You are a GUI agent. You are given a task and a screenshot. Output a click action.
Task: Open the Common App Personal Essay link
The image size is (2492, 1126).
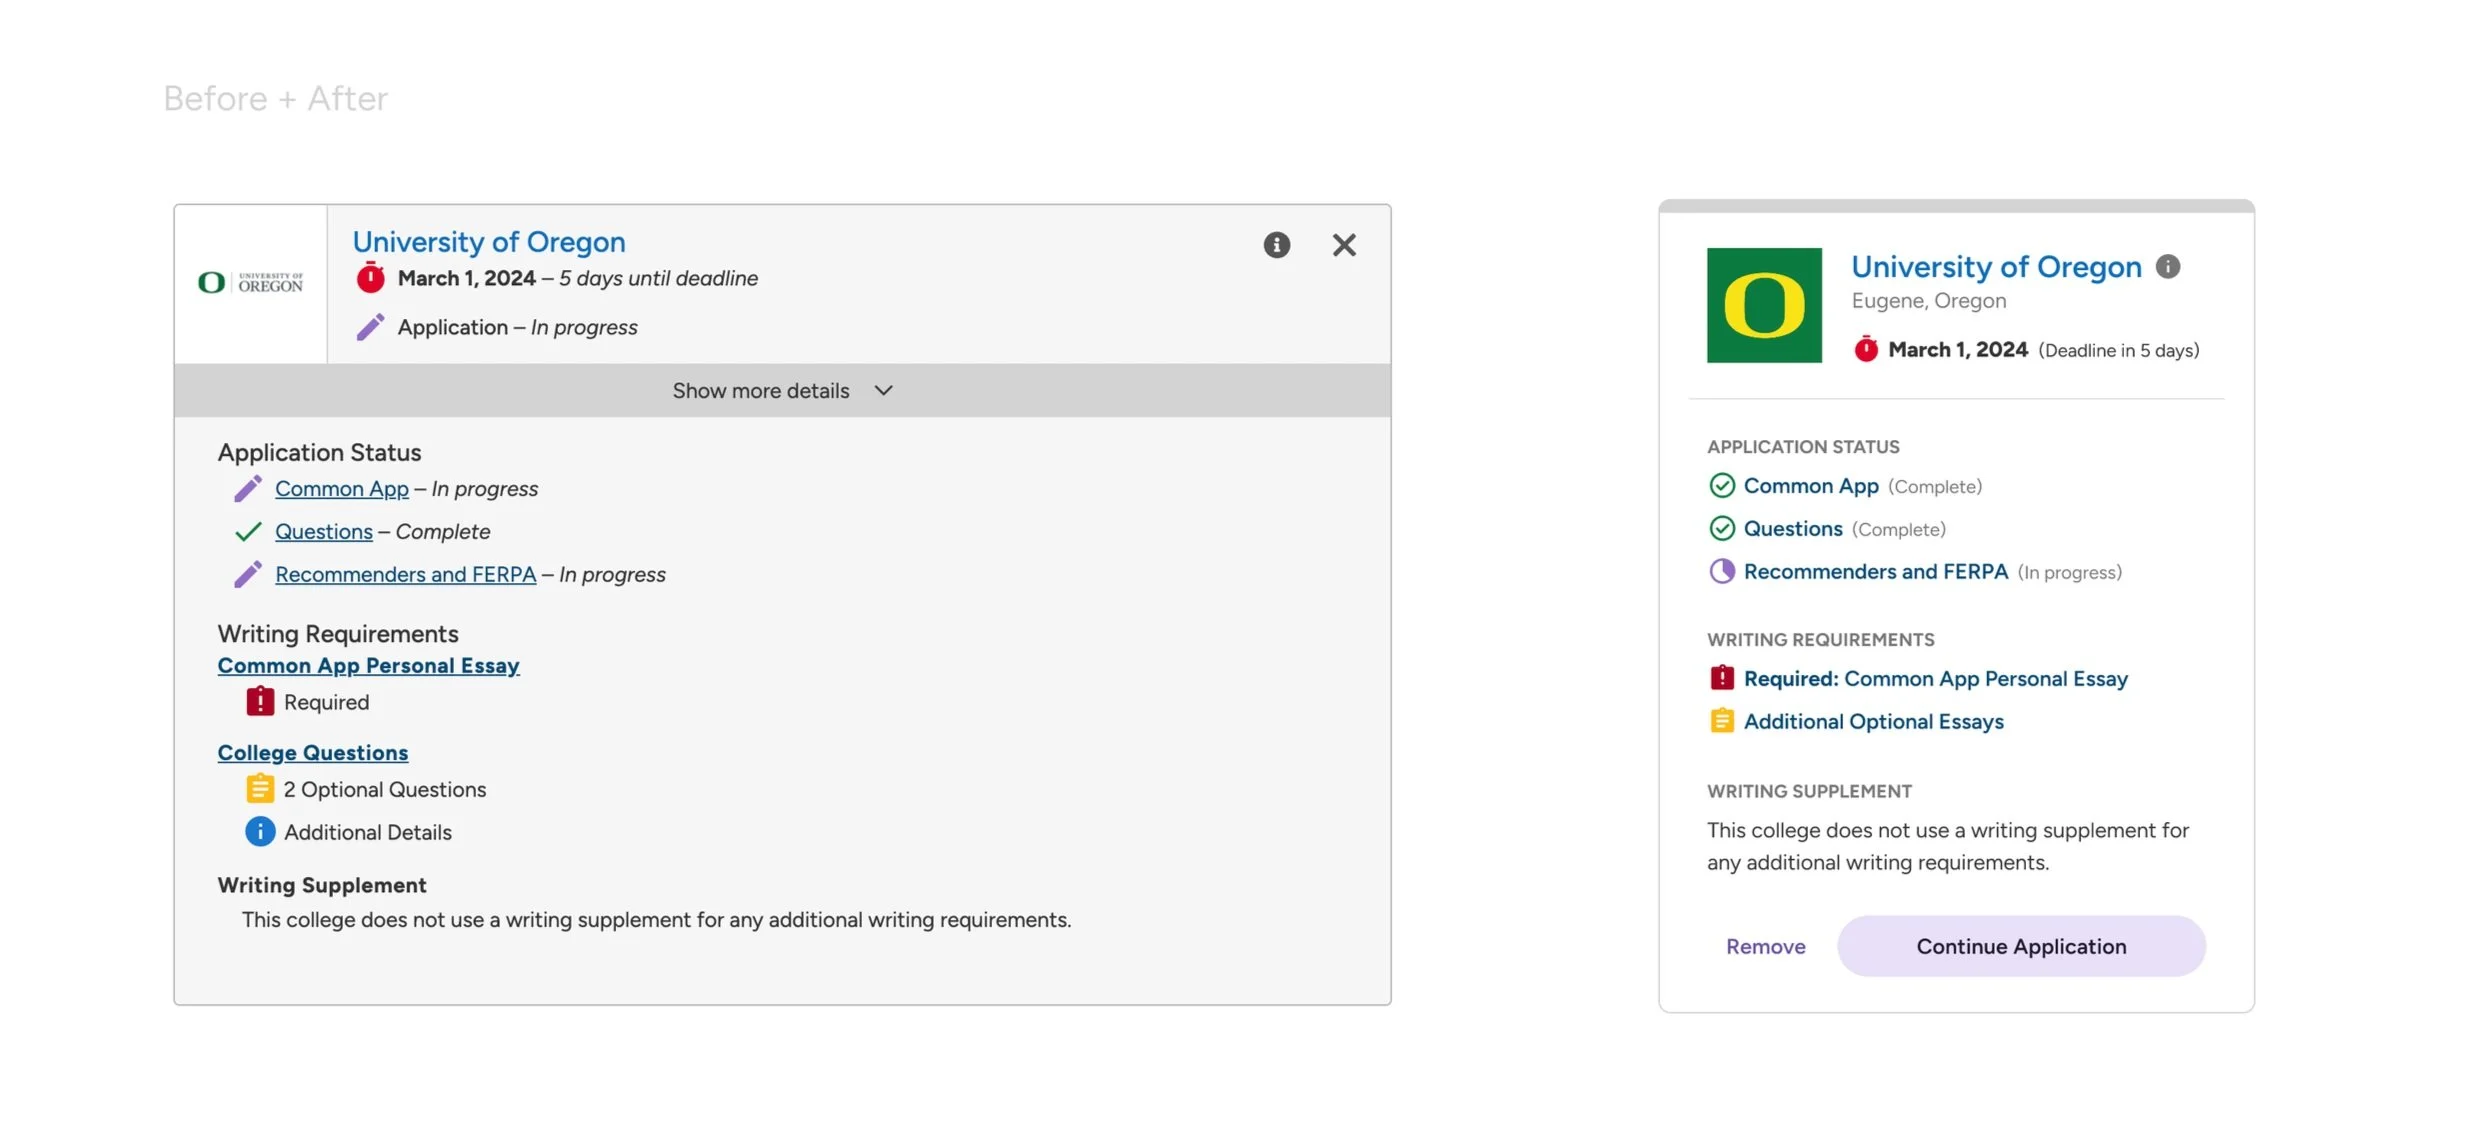pos(368,666)
